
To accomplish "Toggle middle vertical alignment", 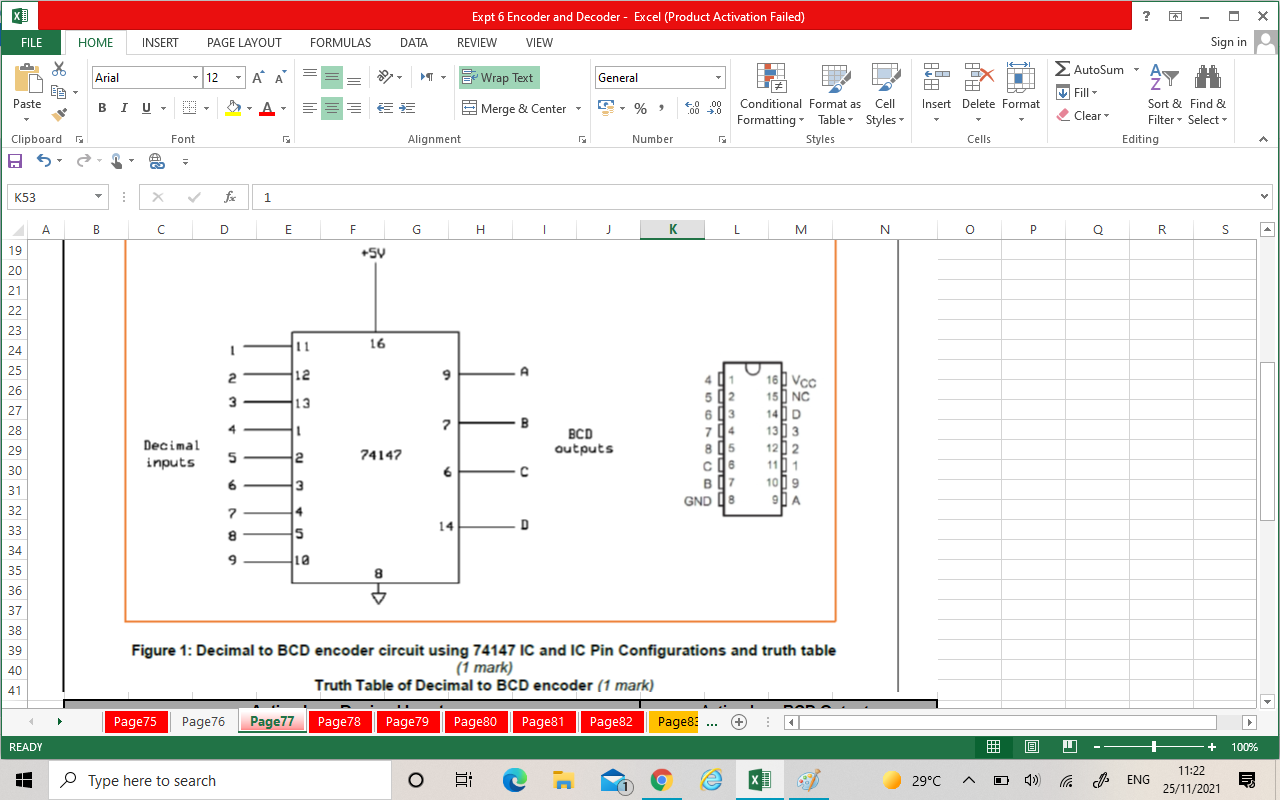I will click(x=332, y=78).
